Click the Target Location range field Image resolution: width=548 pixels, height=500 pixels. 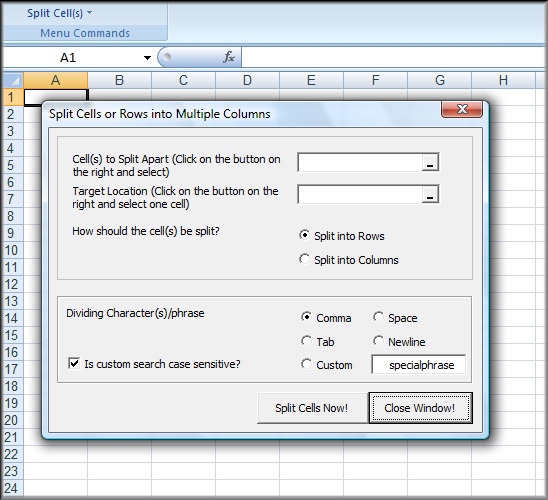360,194
